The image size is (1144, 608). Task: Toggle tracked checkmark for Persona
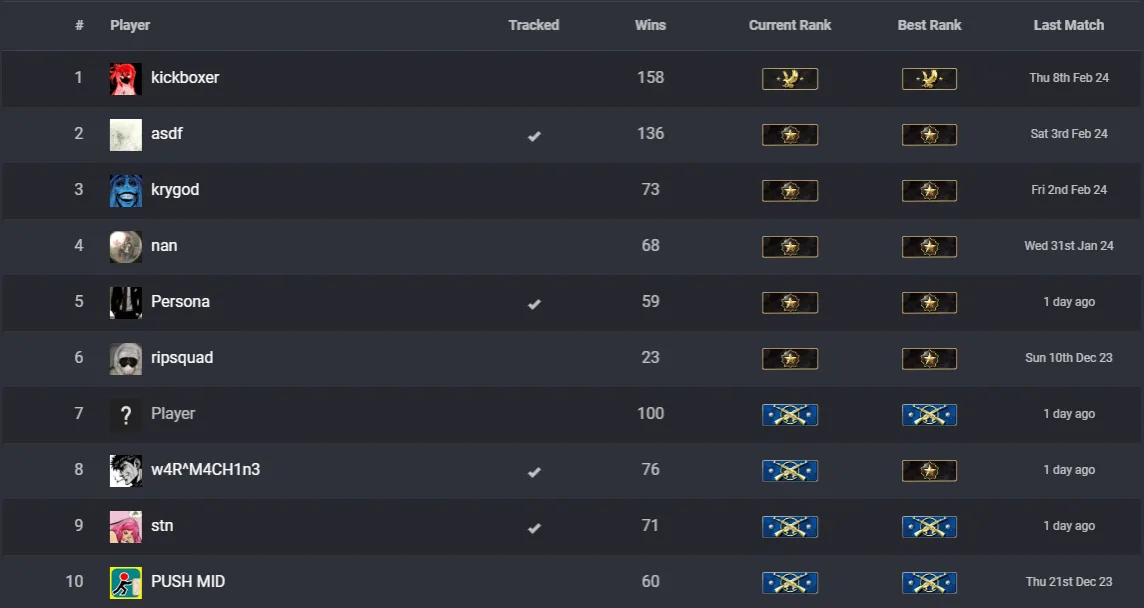534,303
